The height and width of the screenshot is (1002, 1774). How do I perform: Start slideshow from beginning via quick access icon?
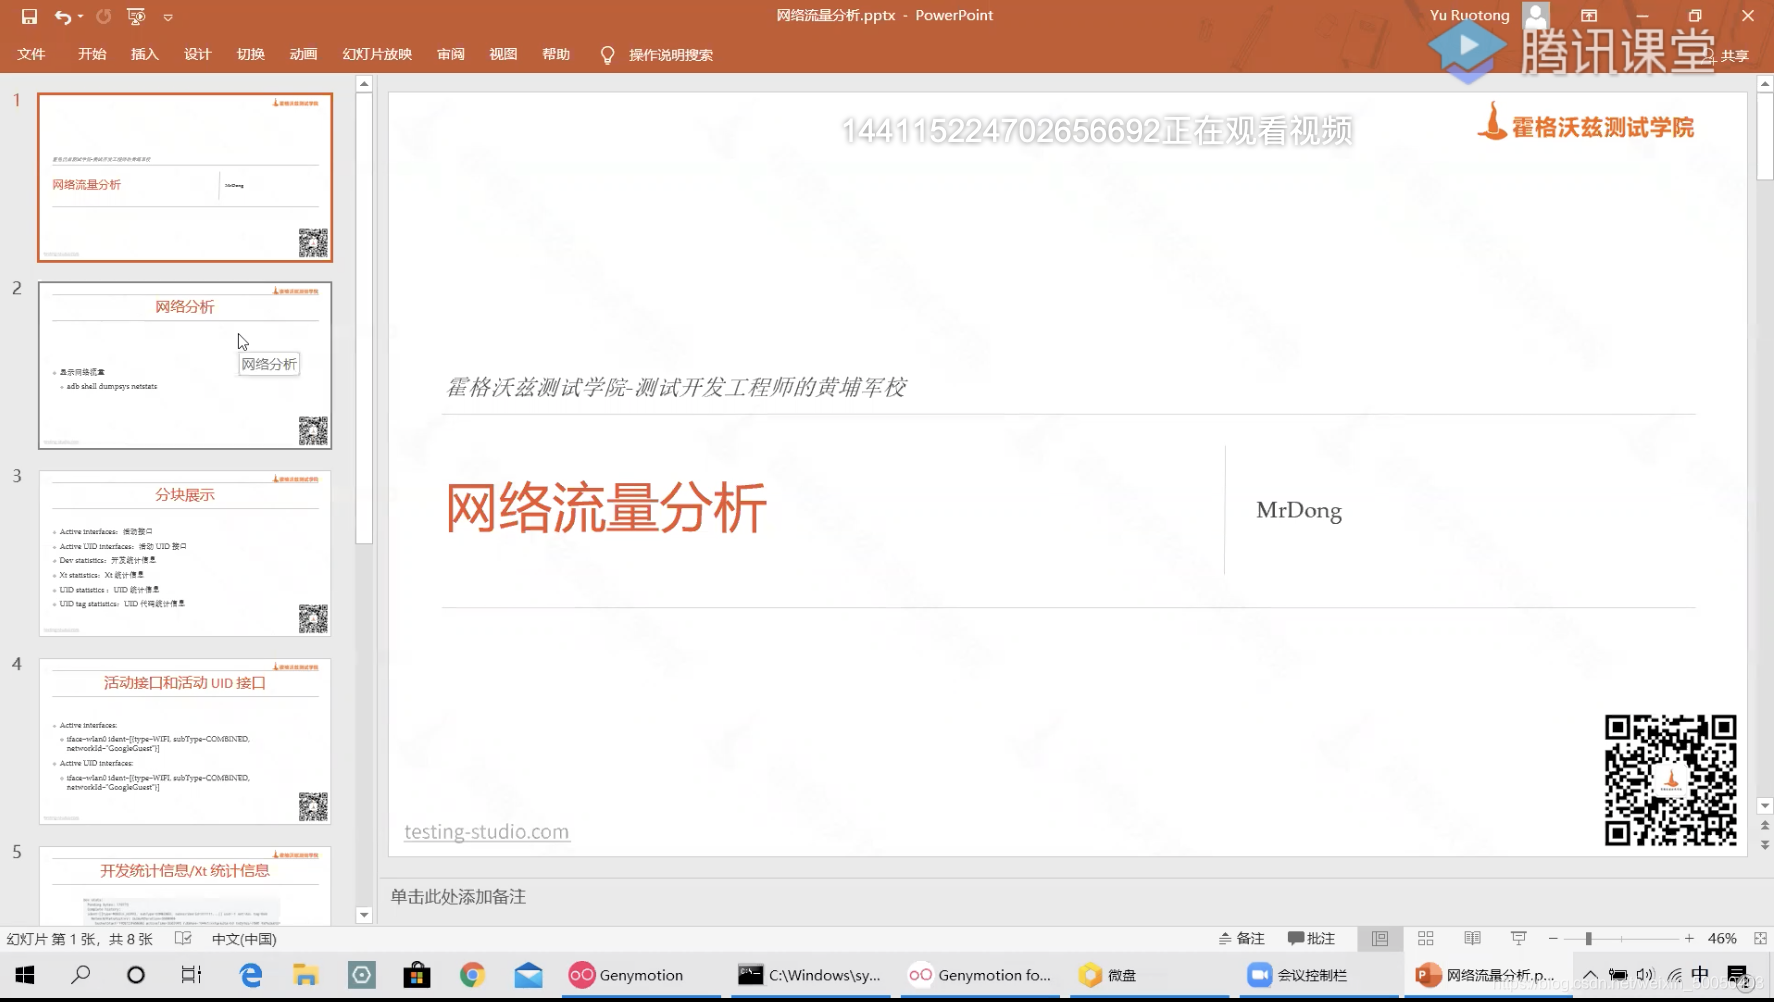tap(135, 15)
